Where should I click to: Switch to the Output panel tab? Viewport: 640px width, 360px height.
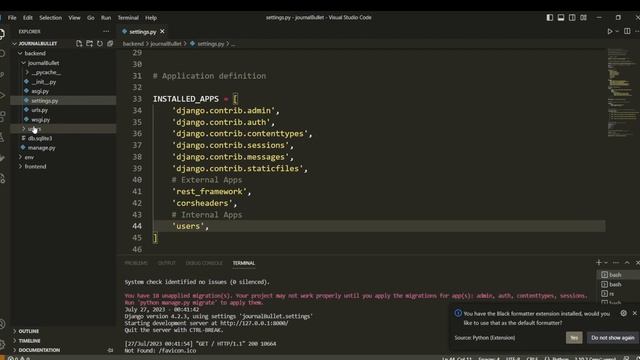click(x=167, y=263)
